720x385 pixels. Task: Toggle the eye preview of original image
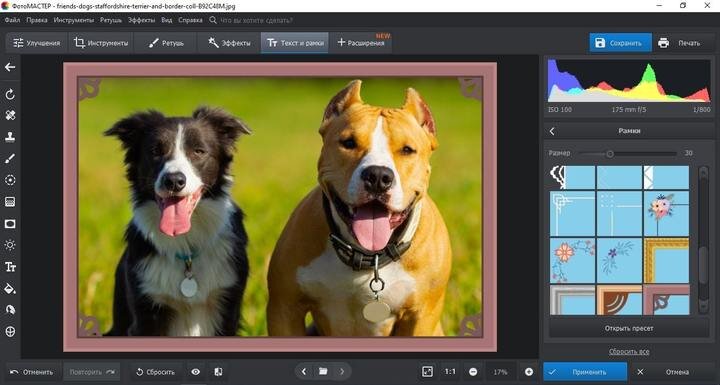(x=196, y=372)
